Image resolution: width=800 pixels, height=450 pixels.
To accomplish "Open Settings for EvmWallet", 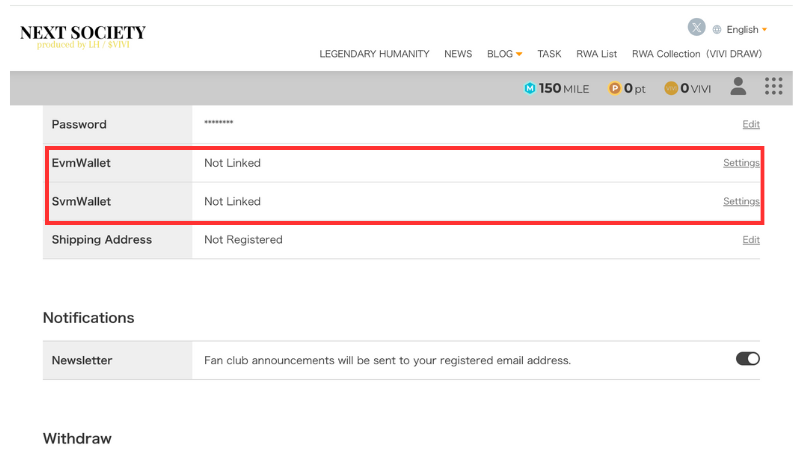I will coord(741,163).
